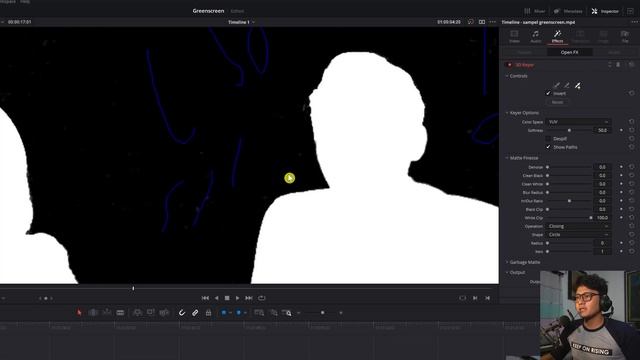Click the Reset button under Invert
This screenshot has height=360, width=640.
tap(558, 102)
